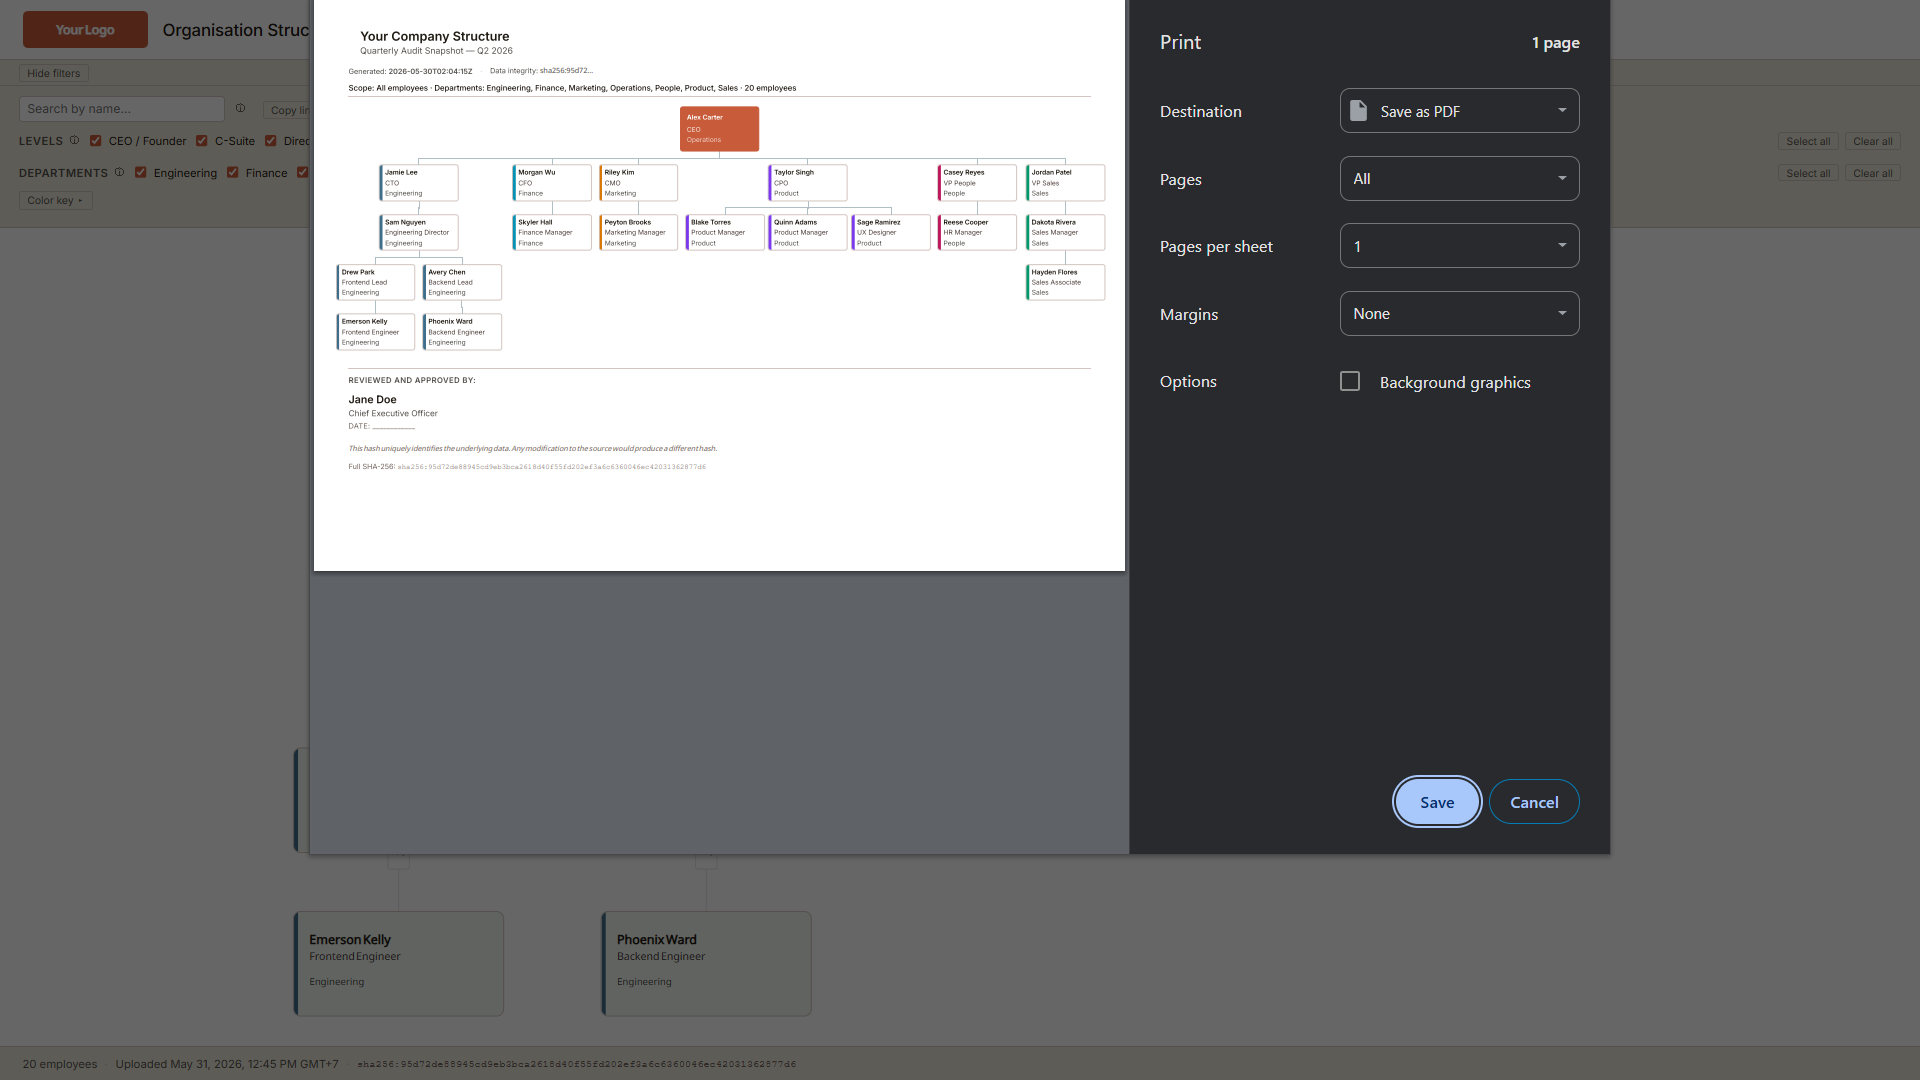The height and width of the screenshot is (1080, 1920).
Task: Click the info icon beside search field
Action: pos(240,108)
